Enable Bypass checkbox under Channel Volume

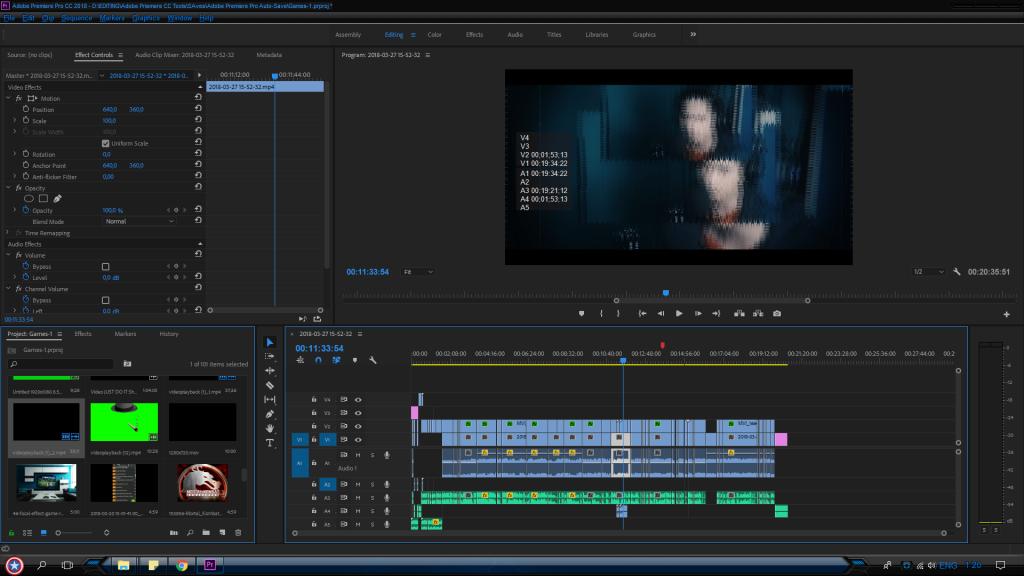pyautogui.click(x=105, y=300)
